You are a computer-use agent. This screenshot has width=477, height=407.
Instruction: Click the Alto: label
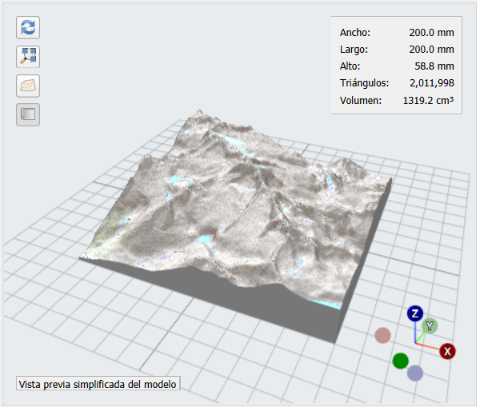click(x=350, y=66)
